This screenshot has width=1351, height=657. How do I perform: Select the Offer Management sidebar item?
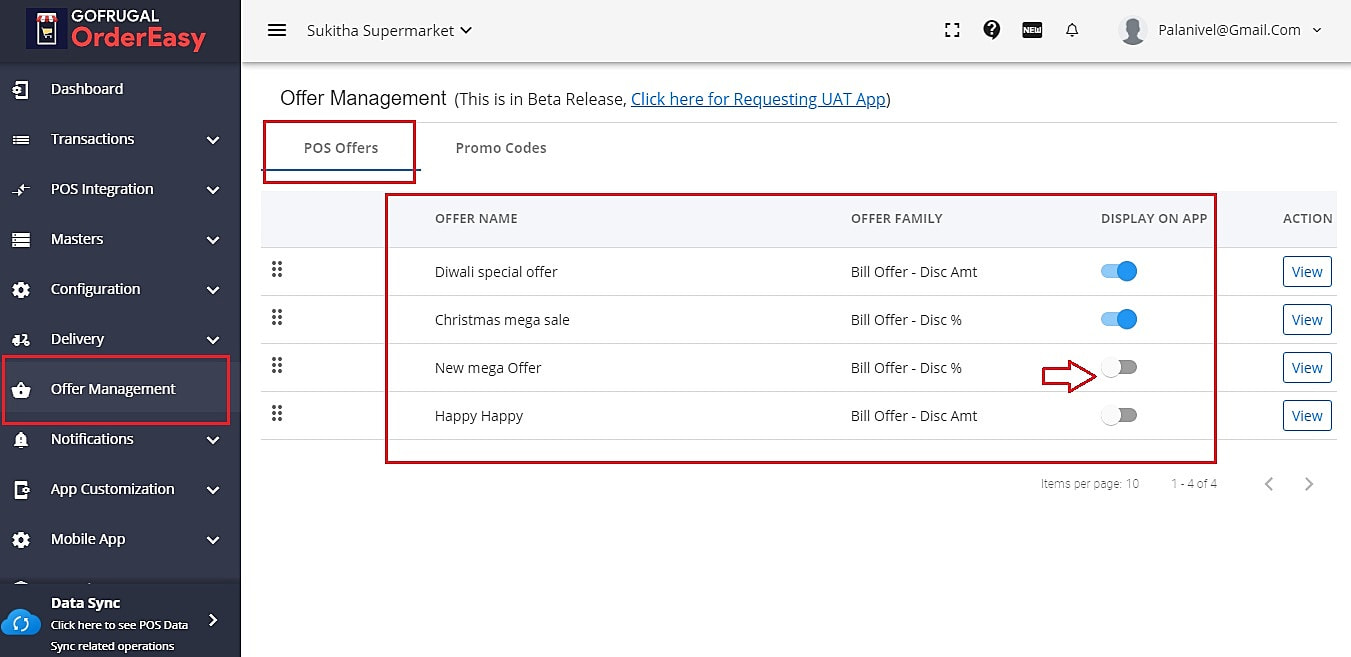click(113, 389)
